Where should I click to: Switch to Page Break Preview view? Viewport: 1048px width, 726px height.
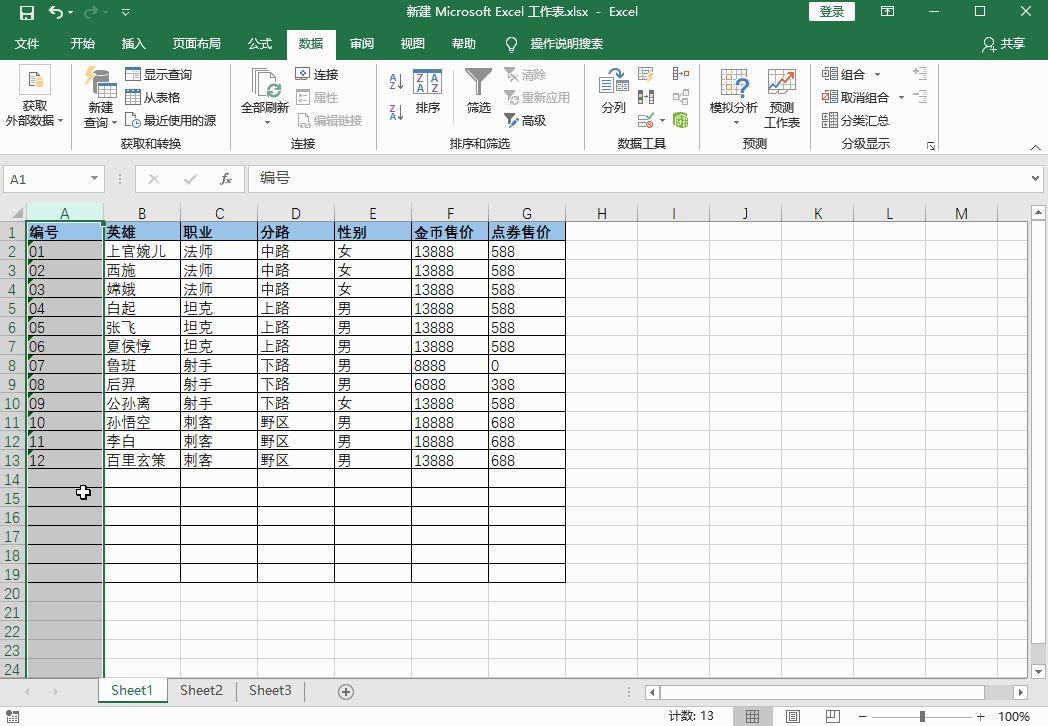point(830,716)
